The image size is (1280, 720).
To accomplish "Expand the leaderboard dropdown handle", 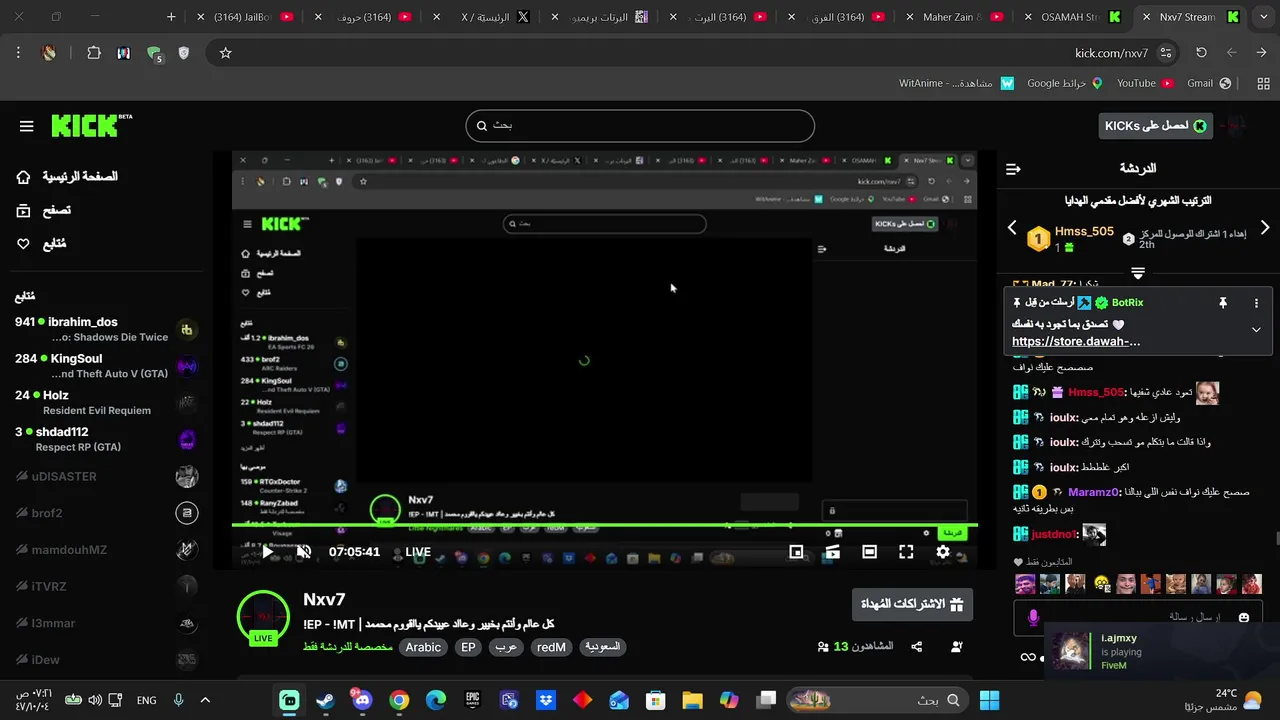I will 1138,273.
